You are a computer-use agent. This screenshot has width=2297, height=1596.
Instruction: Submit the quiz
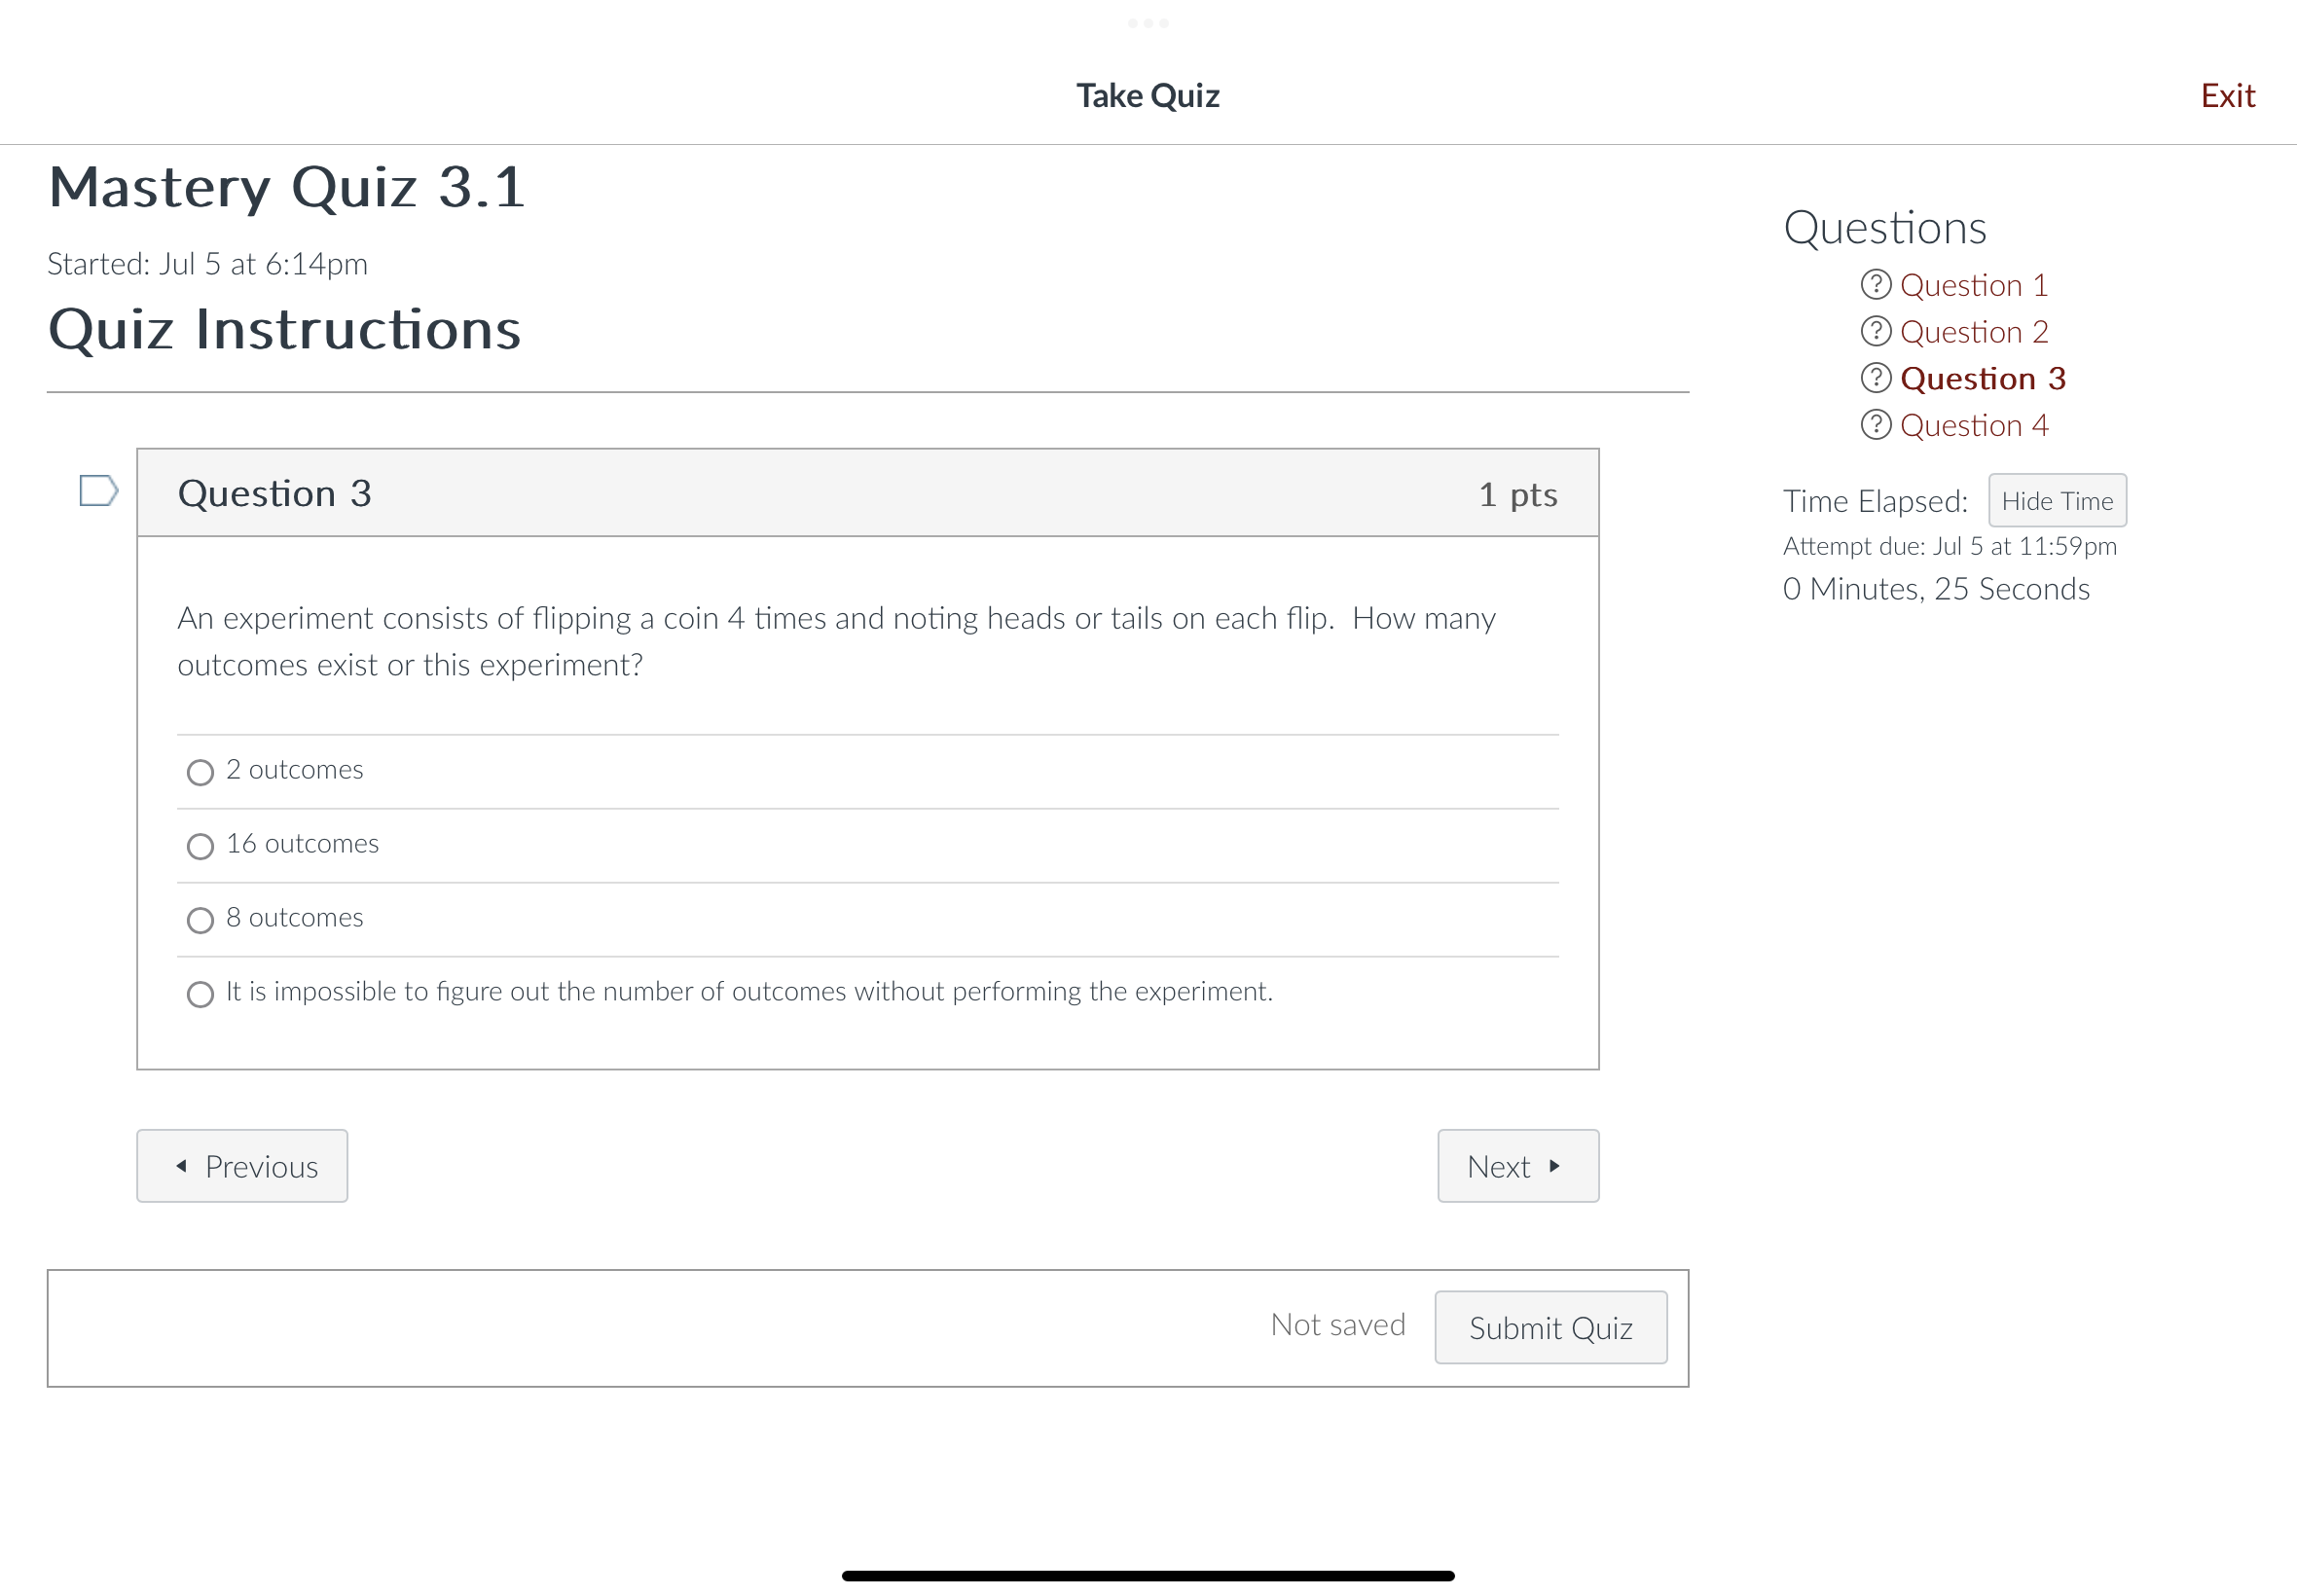point(1550,1327)
